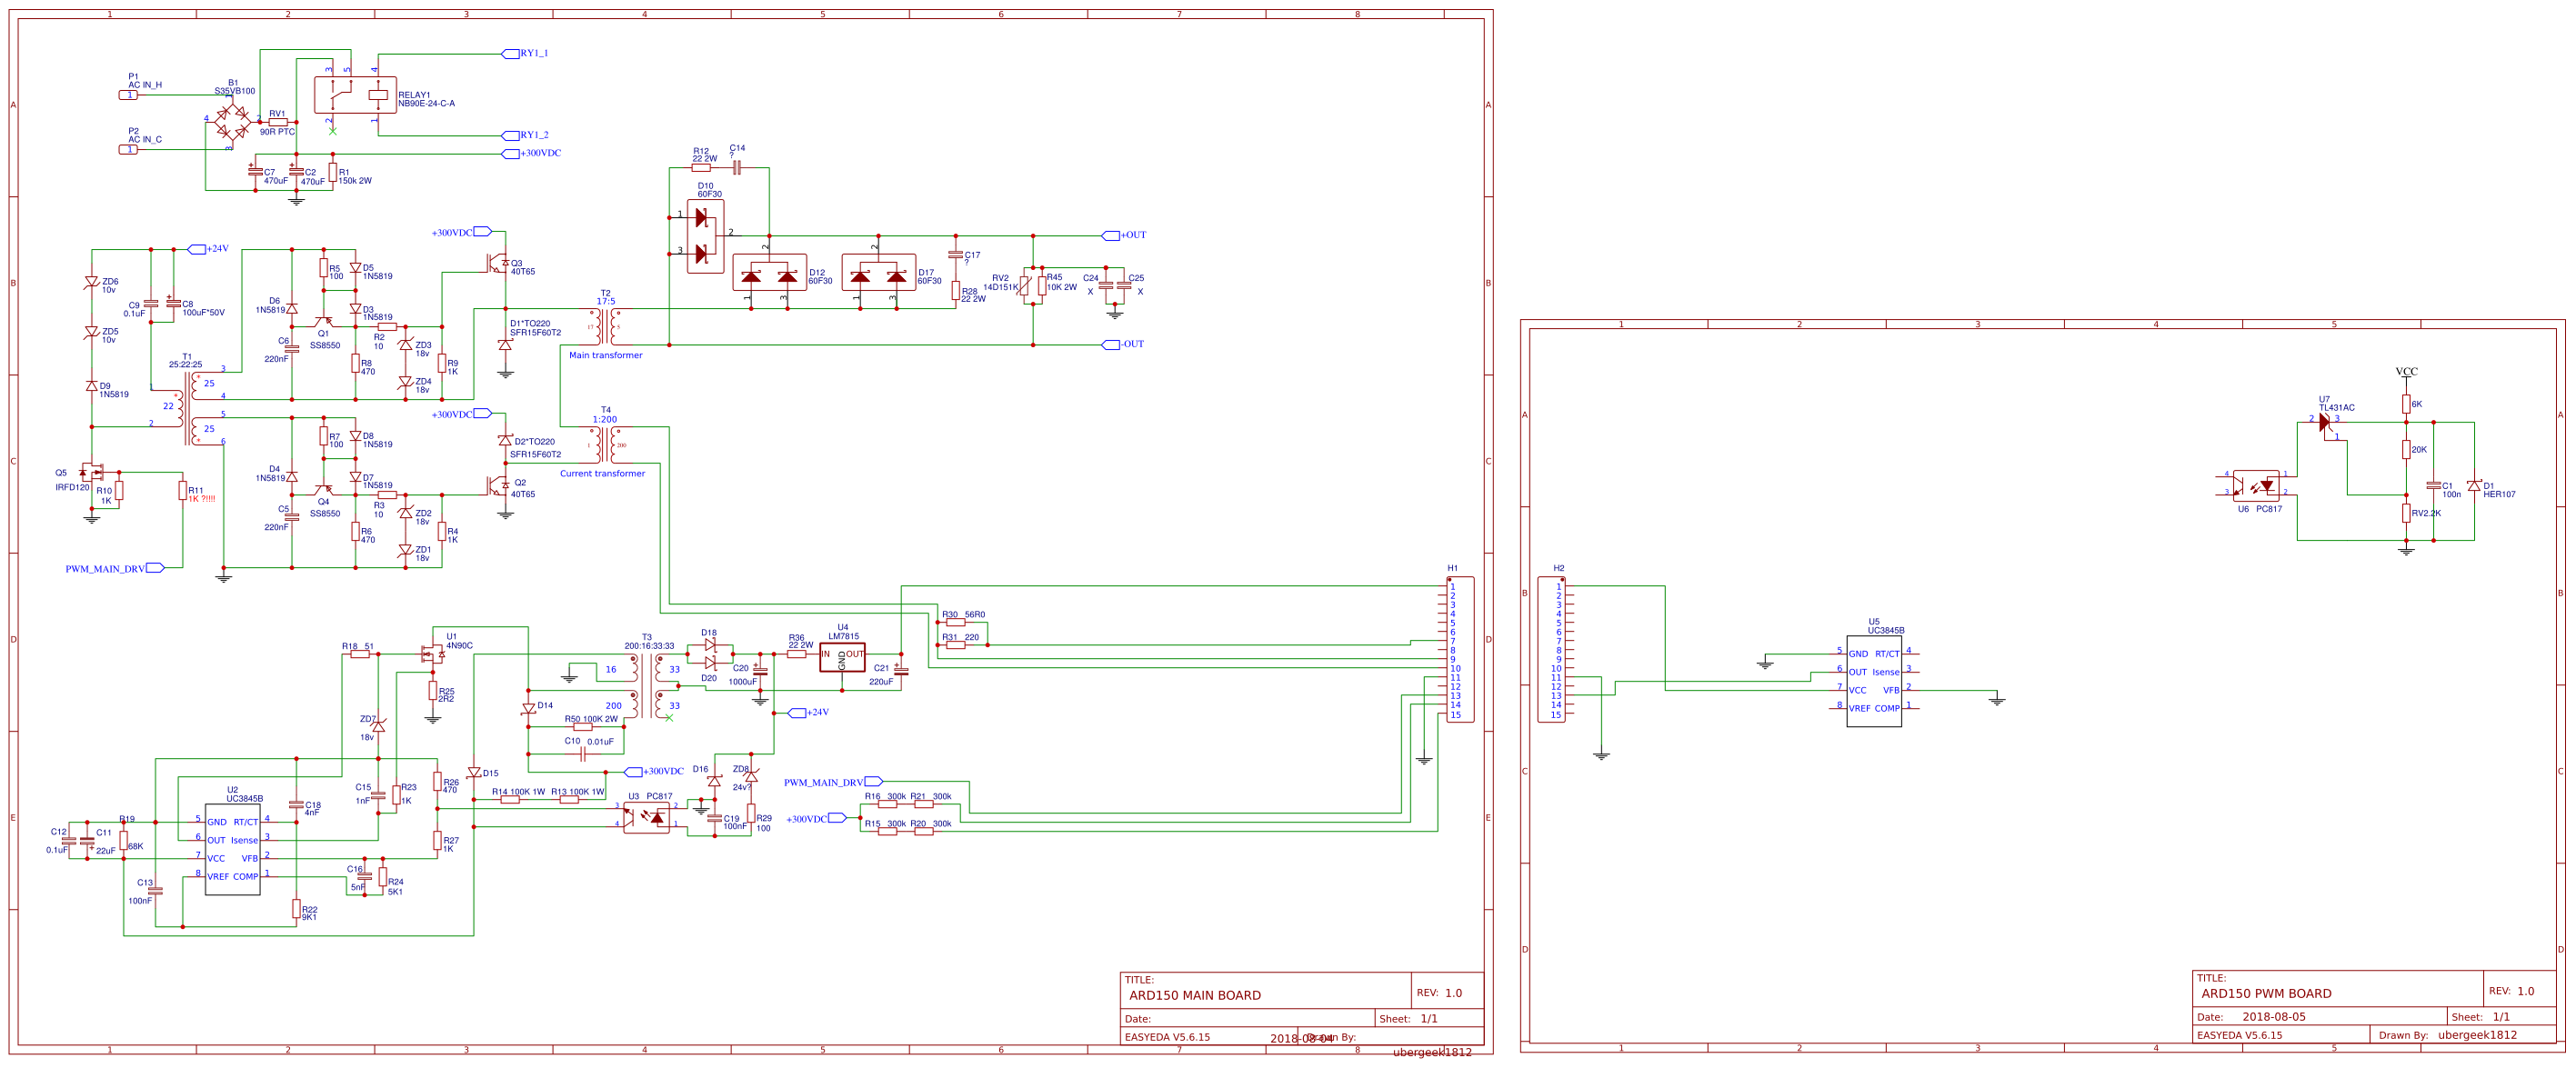The image size is (2576, 1068).
Task: Select the D17 60F30 diode symbol
Action: pyautogui.click(x=878, y=273)
